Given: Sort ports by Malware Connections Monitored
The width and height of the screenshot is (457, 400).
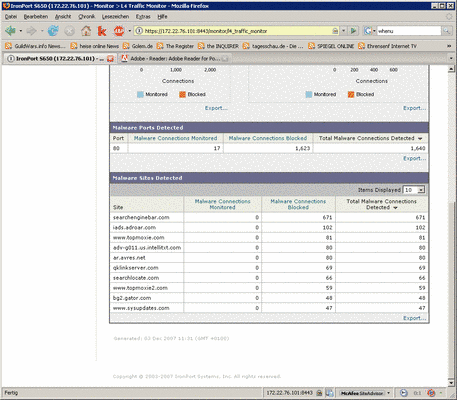Looking at the screenshot, I should click(175, 138).
